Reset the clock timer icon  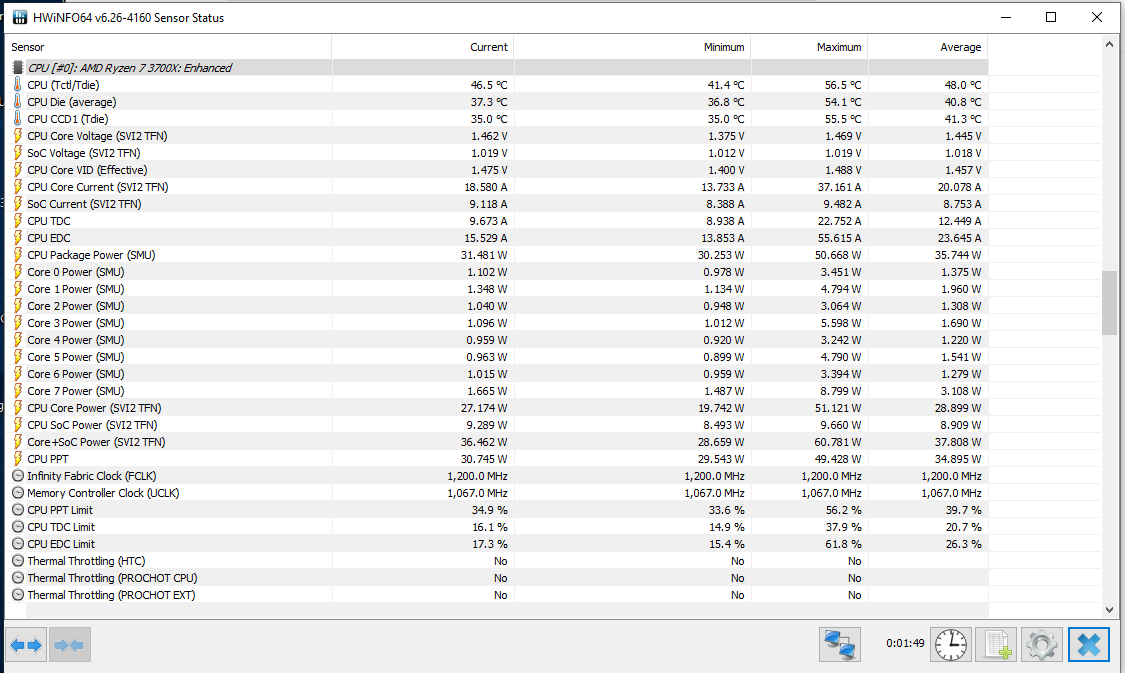(x=950, y=644)
